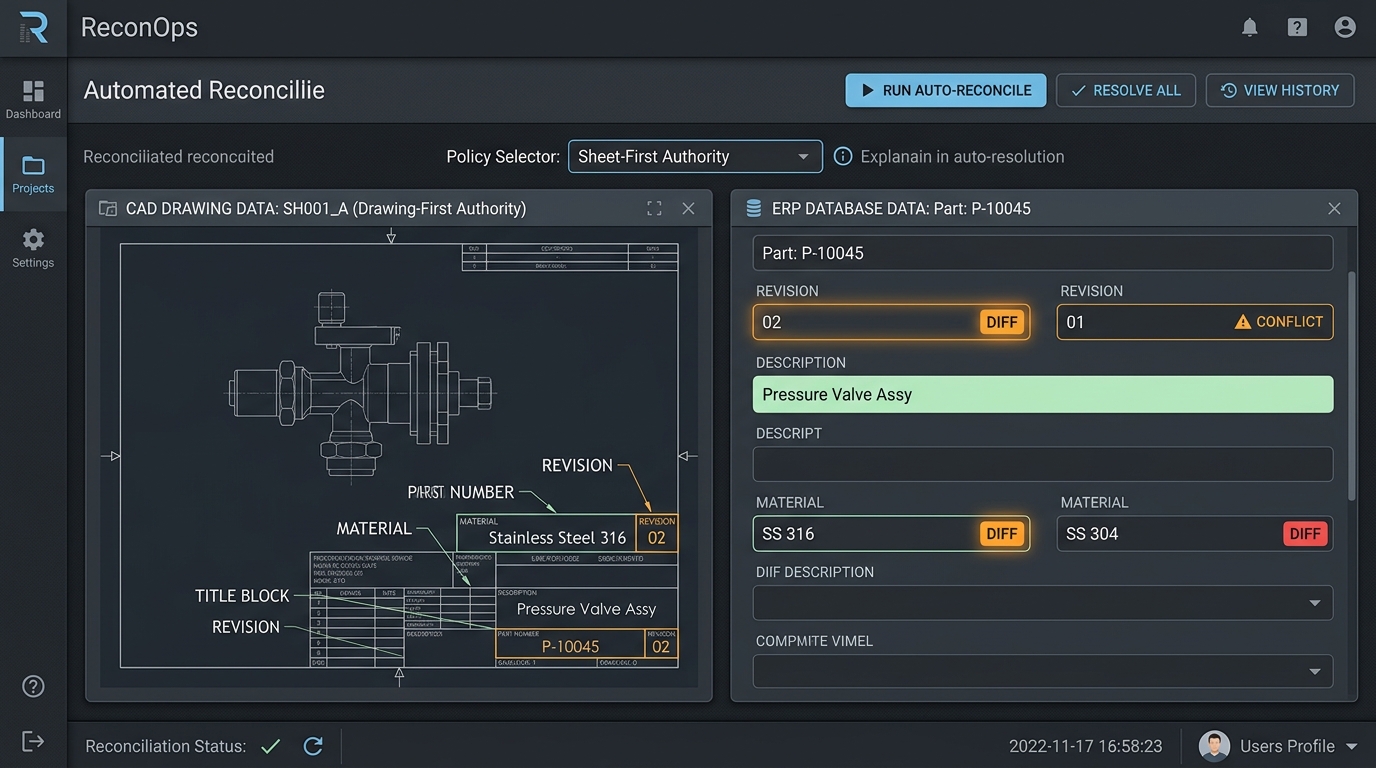The width and height of the screenshot is (1376, 768).
Task: Click the DIFF badge on revision 02
Action: pyautogui.click(x=1001, y=322)
